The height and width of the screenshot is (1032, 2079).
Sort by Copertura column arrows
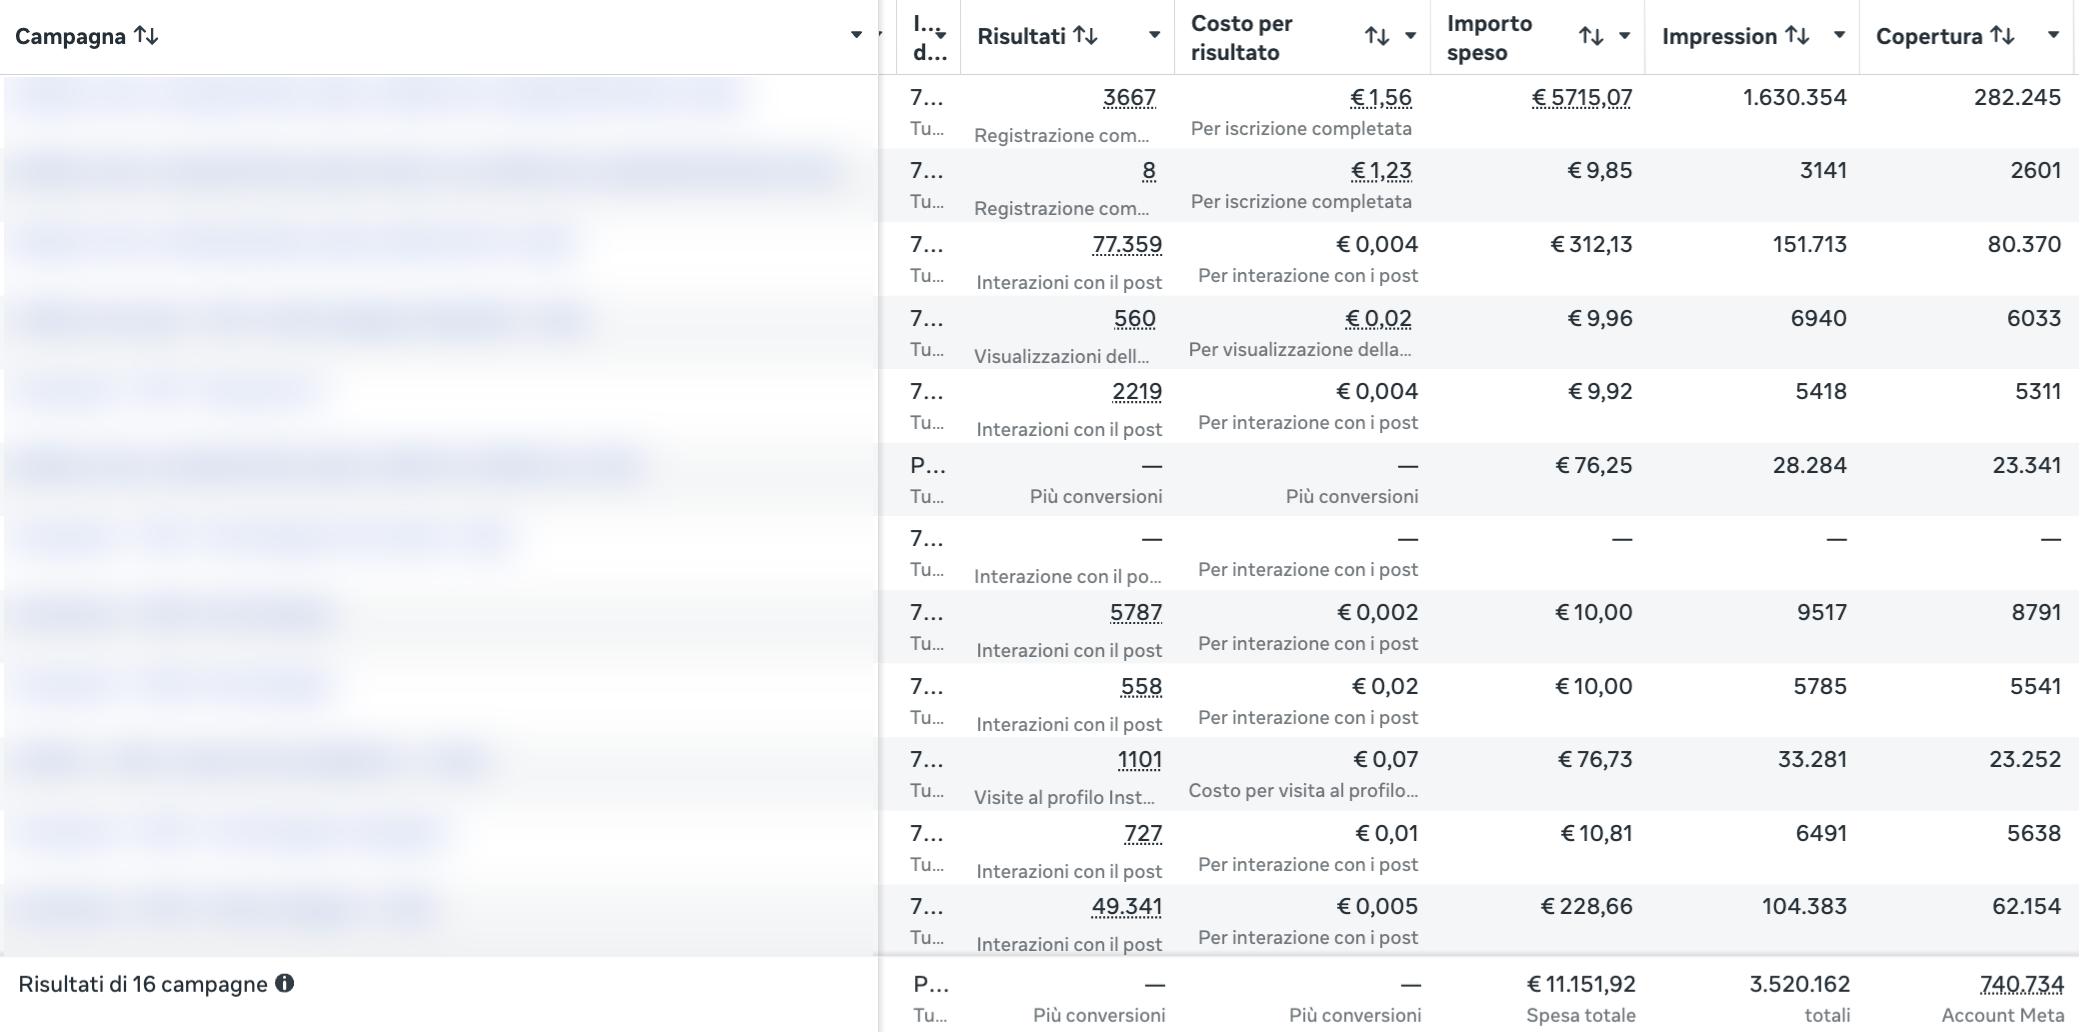[2002, 36]
